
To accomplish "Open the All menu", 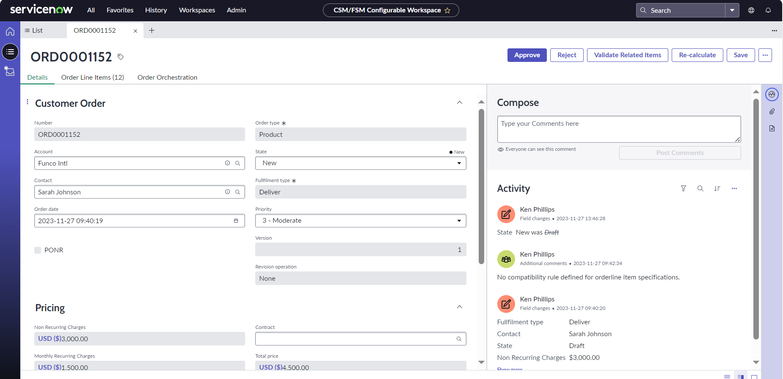I will tap(91, 10).
